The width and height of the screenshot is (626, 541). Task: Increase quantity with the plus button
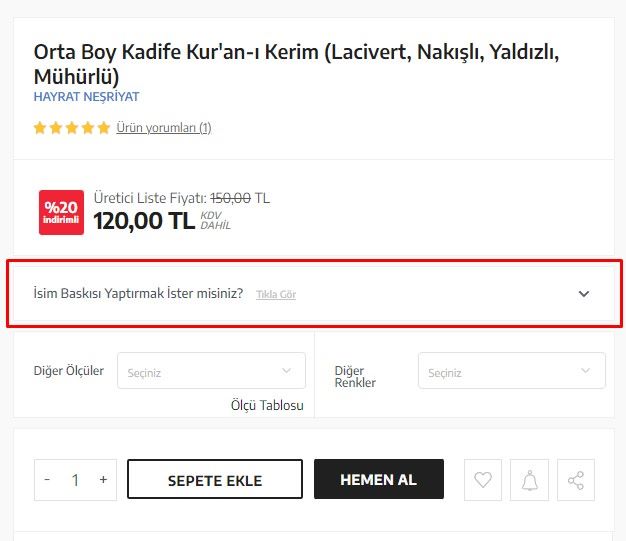click(x=103, y=479)
